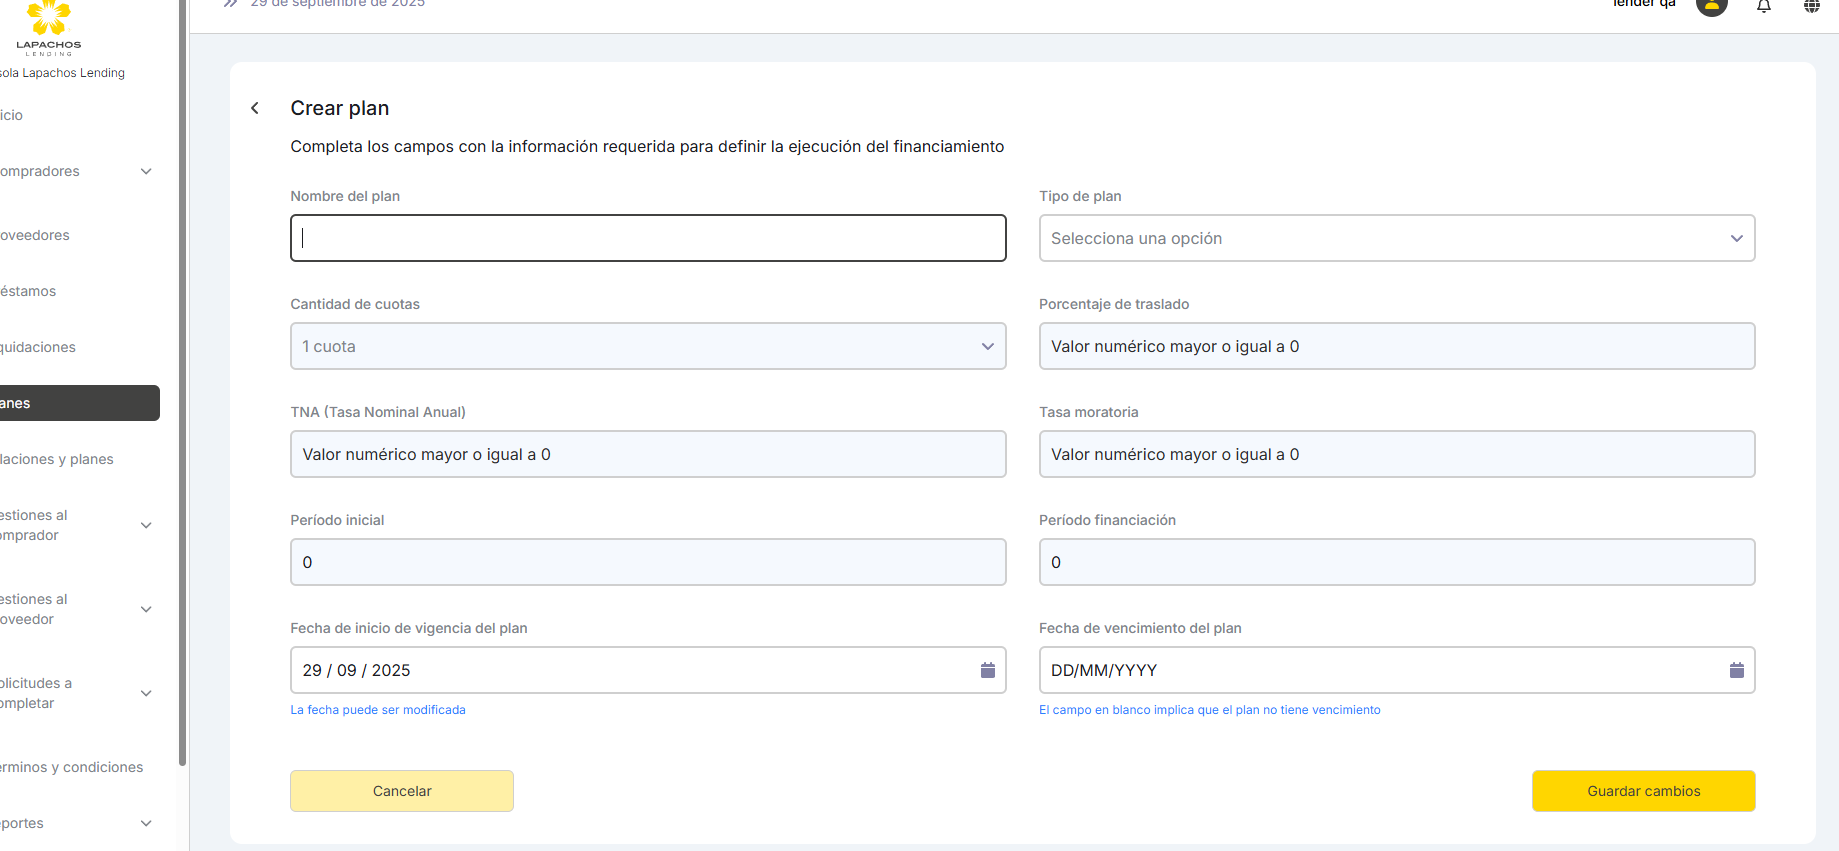Expand the Solicitudes a completar section
1839x851 pixels.
coord(146,693)
